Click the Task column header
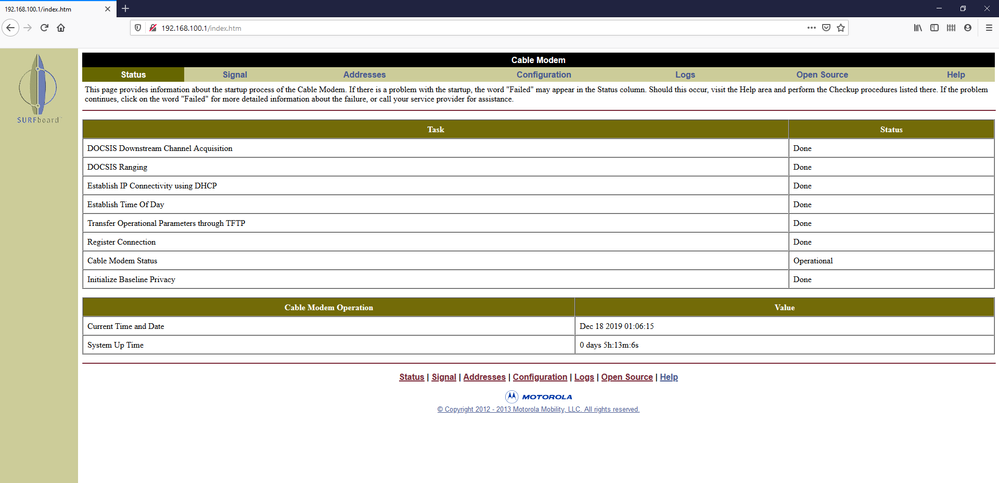 [x=436, y=129]
